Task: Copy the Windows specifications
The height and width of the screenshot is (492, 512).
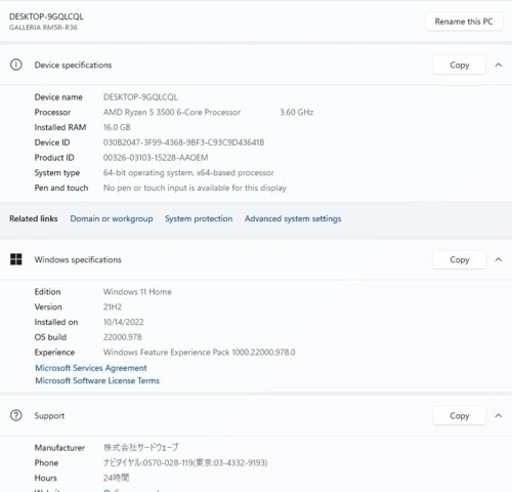Action: pyautogui.click(x=459, y=260)
